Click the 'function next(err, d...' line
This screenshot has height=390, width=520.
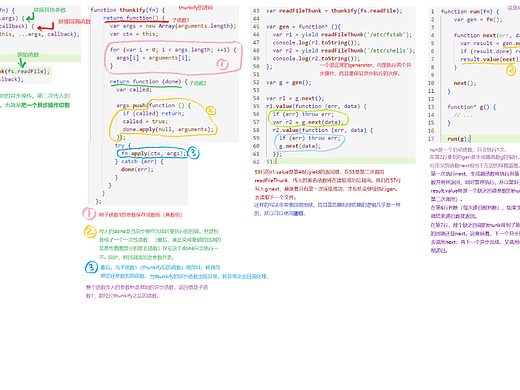(x=487, y=35)
